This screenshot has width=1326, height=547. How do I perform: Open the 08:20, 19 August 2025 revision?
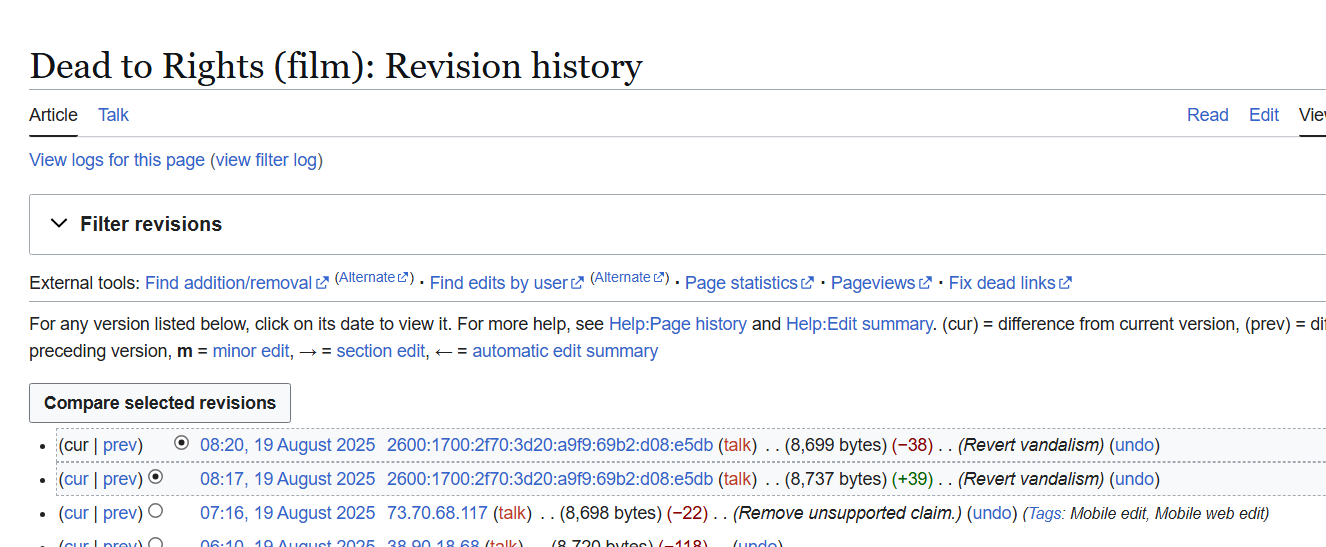288,445
